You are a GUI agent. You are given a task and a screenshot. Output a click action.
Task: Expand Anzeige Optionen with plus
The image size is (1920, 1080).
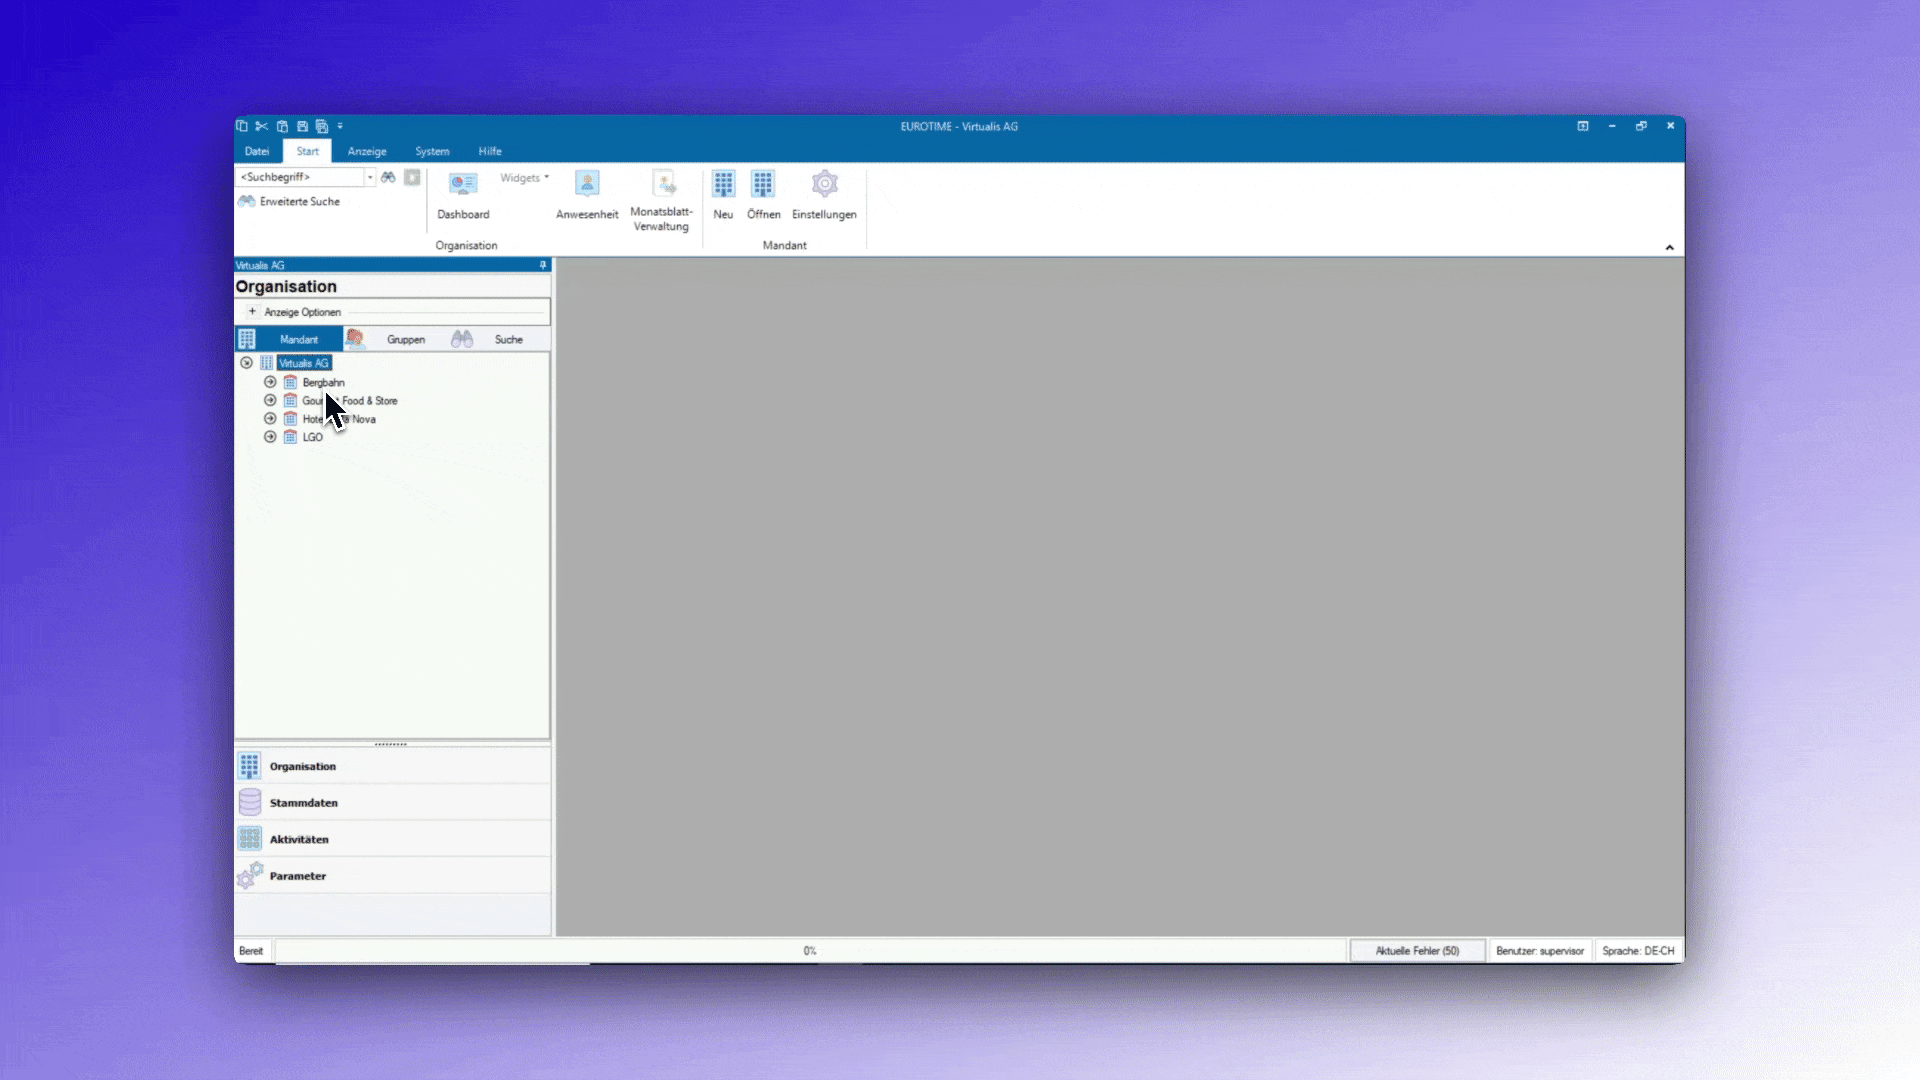pyautogui.click(x=252, y=312)
